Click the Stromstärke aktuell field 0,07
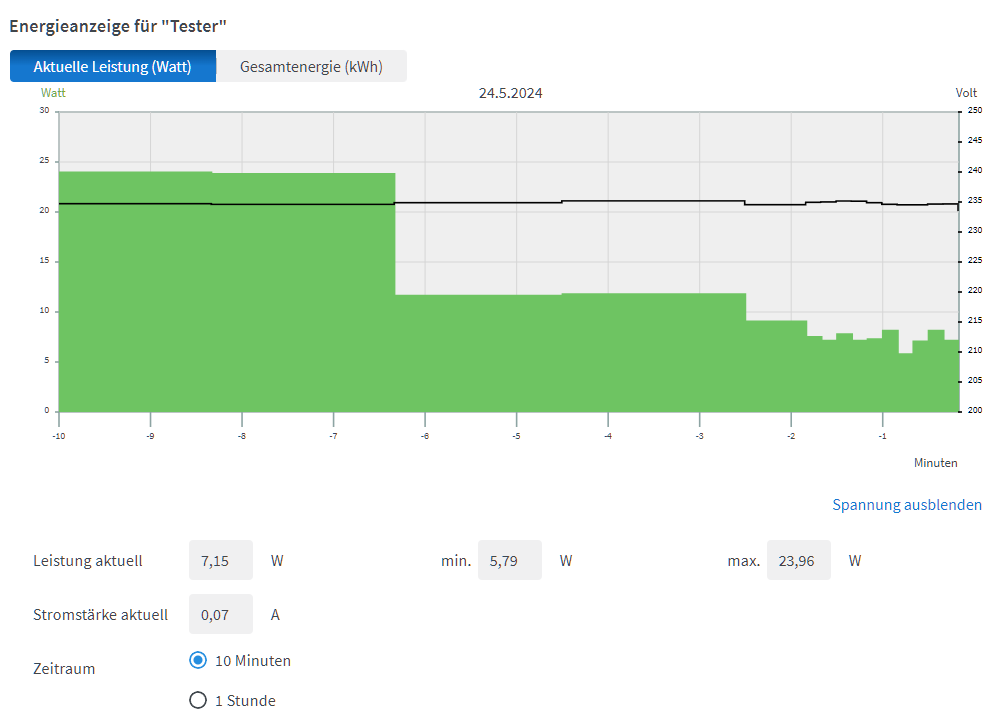Screen dimensions: 997x727 tap(221, 614)
